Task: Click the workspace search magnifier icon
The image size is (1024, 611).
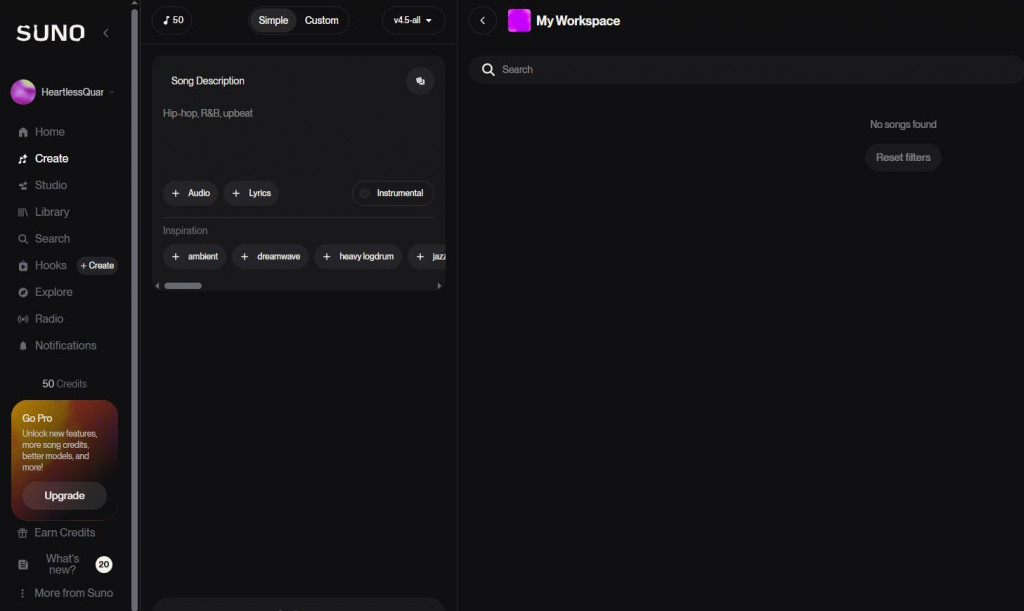Action: [488, 69]
